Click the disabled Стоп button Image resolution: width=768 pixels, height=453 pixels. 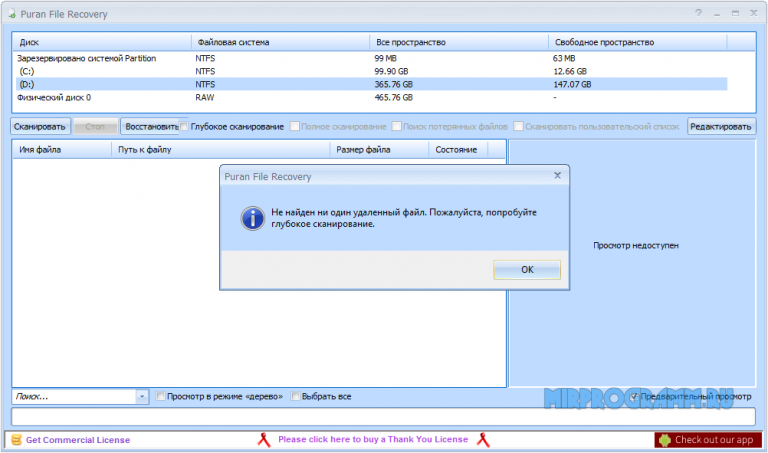pos(95,126)
